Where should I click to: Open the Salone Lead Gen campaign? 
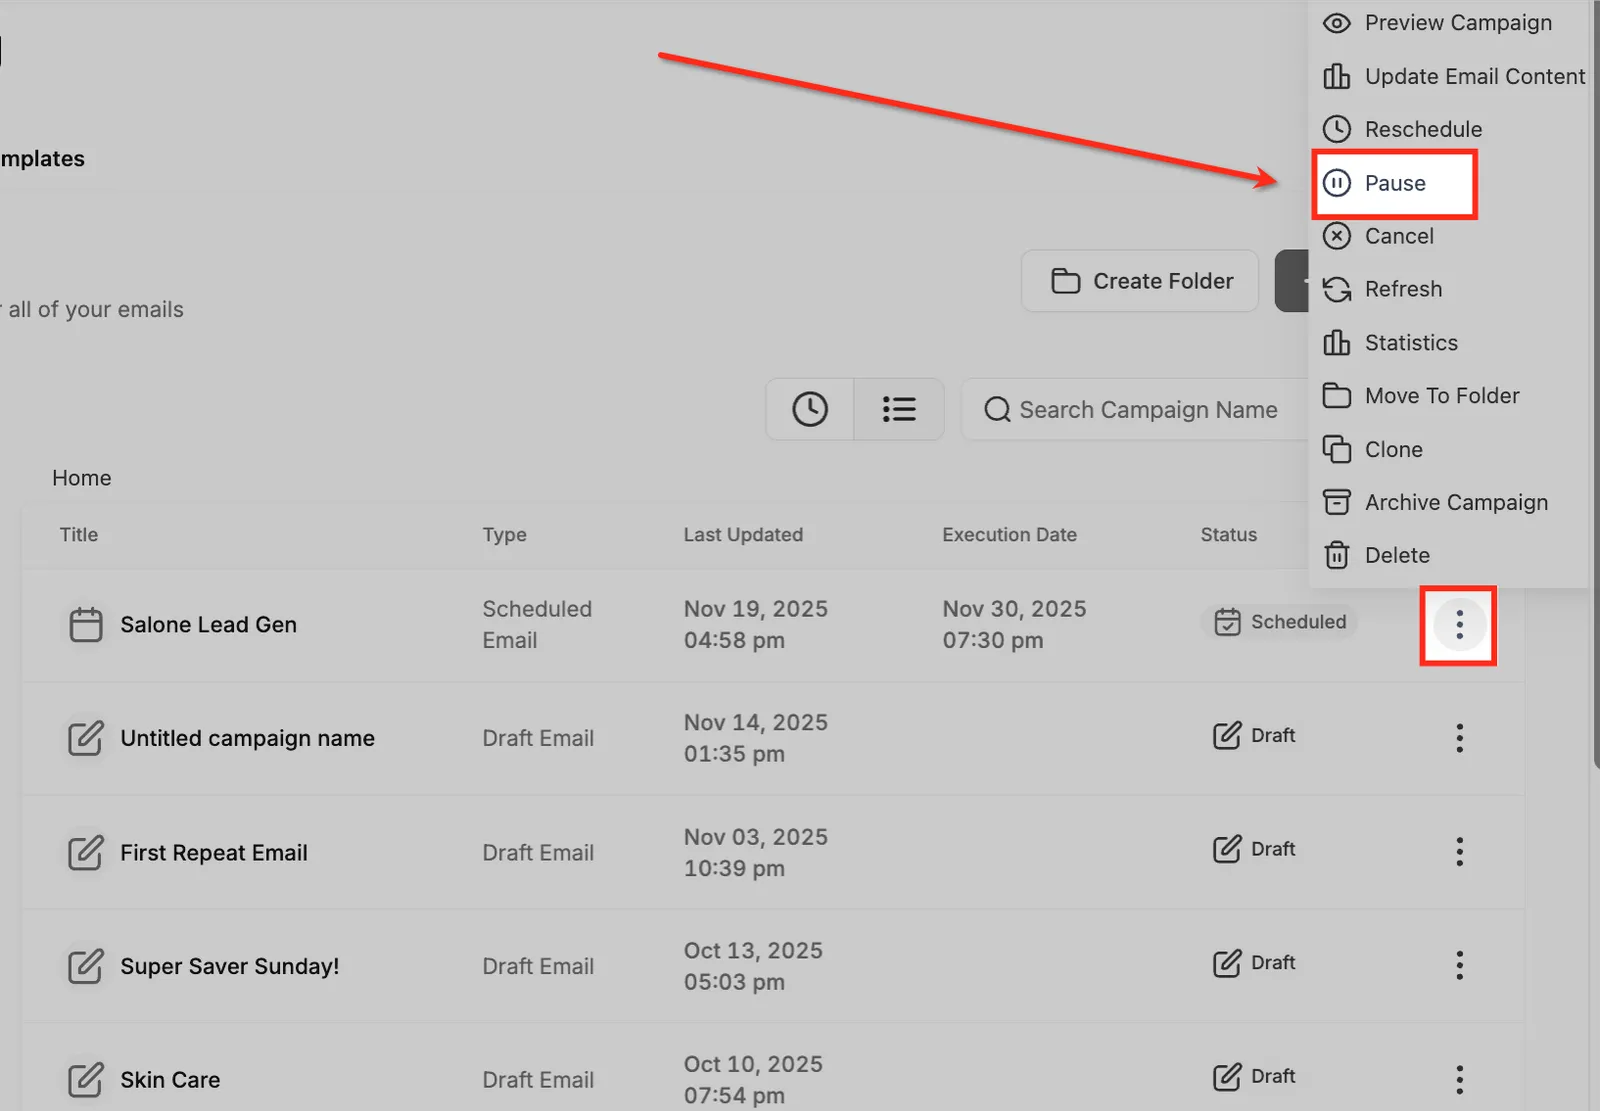pyautogui.click(x=208, y=625)
